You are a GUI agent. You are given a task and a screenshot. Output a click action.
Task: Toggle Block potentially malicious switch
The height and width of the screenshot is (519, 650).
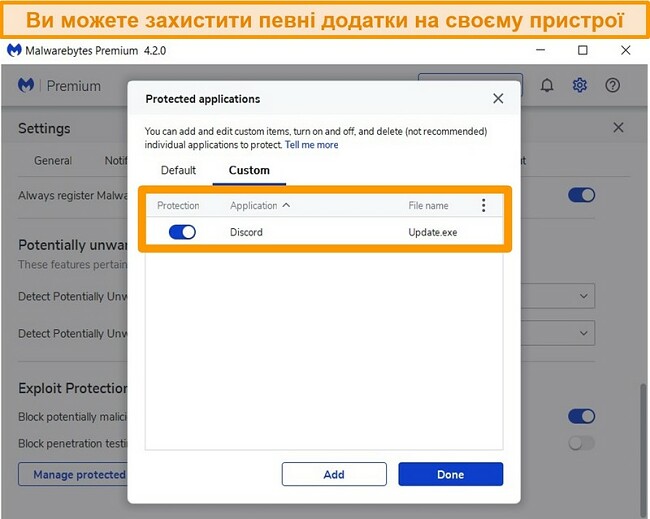point(582,416)
